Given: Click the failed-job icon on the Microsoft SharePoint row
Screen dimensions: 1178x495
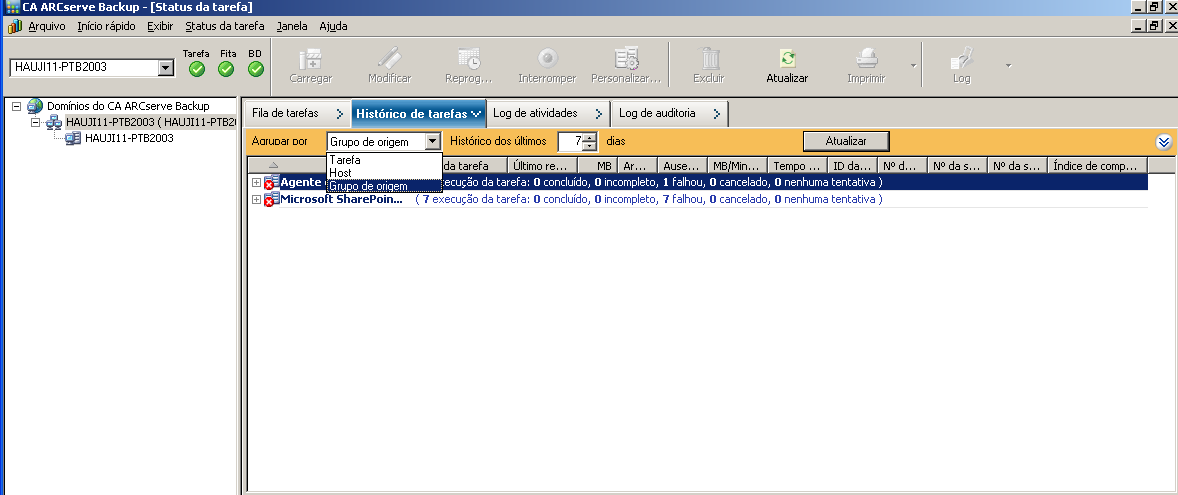Looking at the screenshot, I should [271, 200].
